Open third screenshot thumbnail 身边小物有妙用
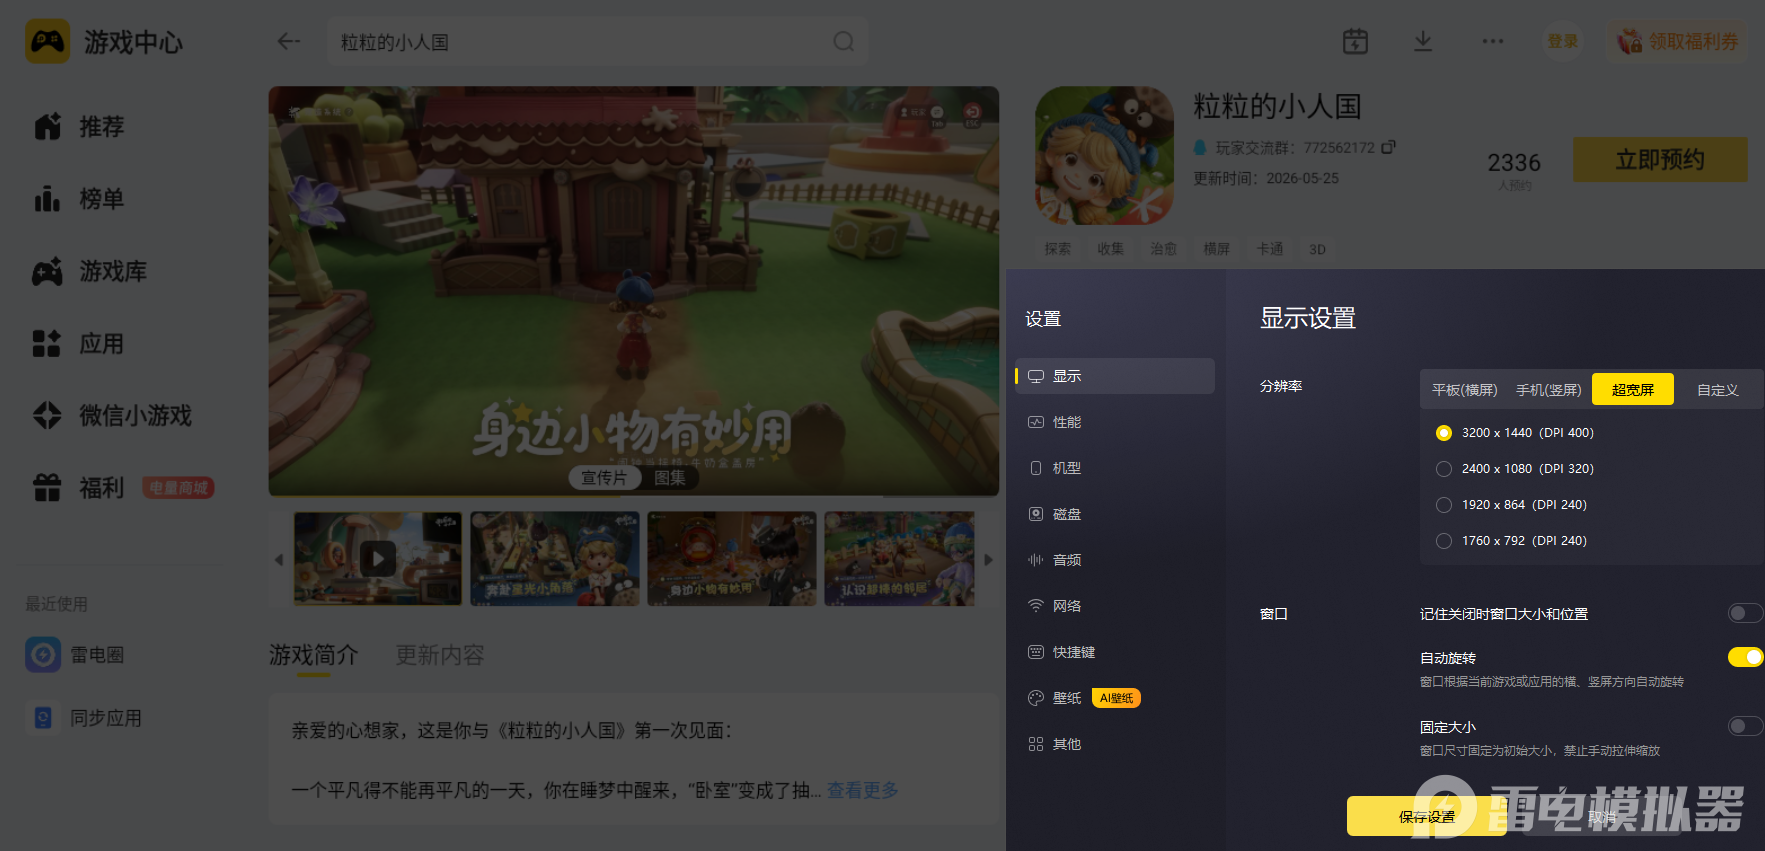The height and width of the screenshot is (851, 1765). (x=732, y=558)
